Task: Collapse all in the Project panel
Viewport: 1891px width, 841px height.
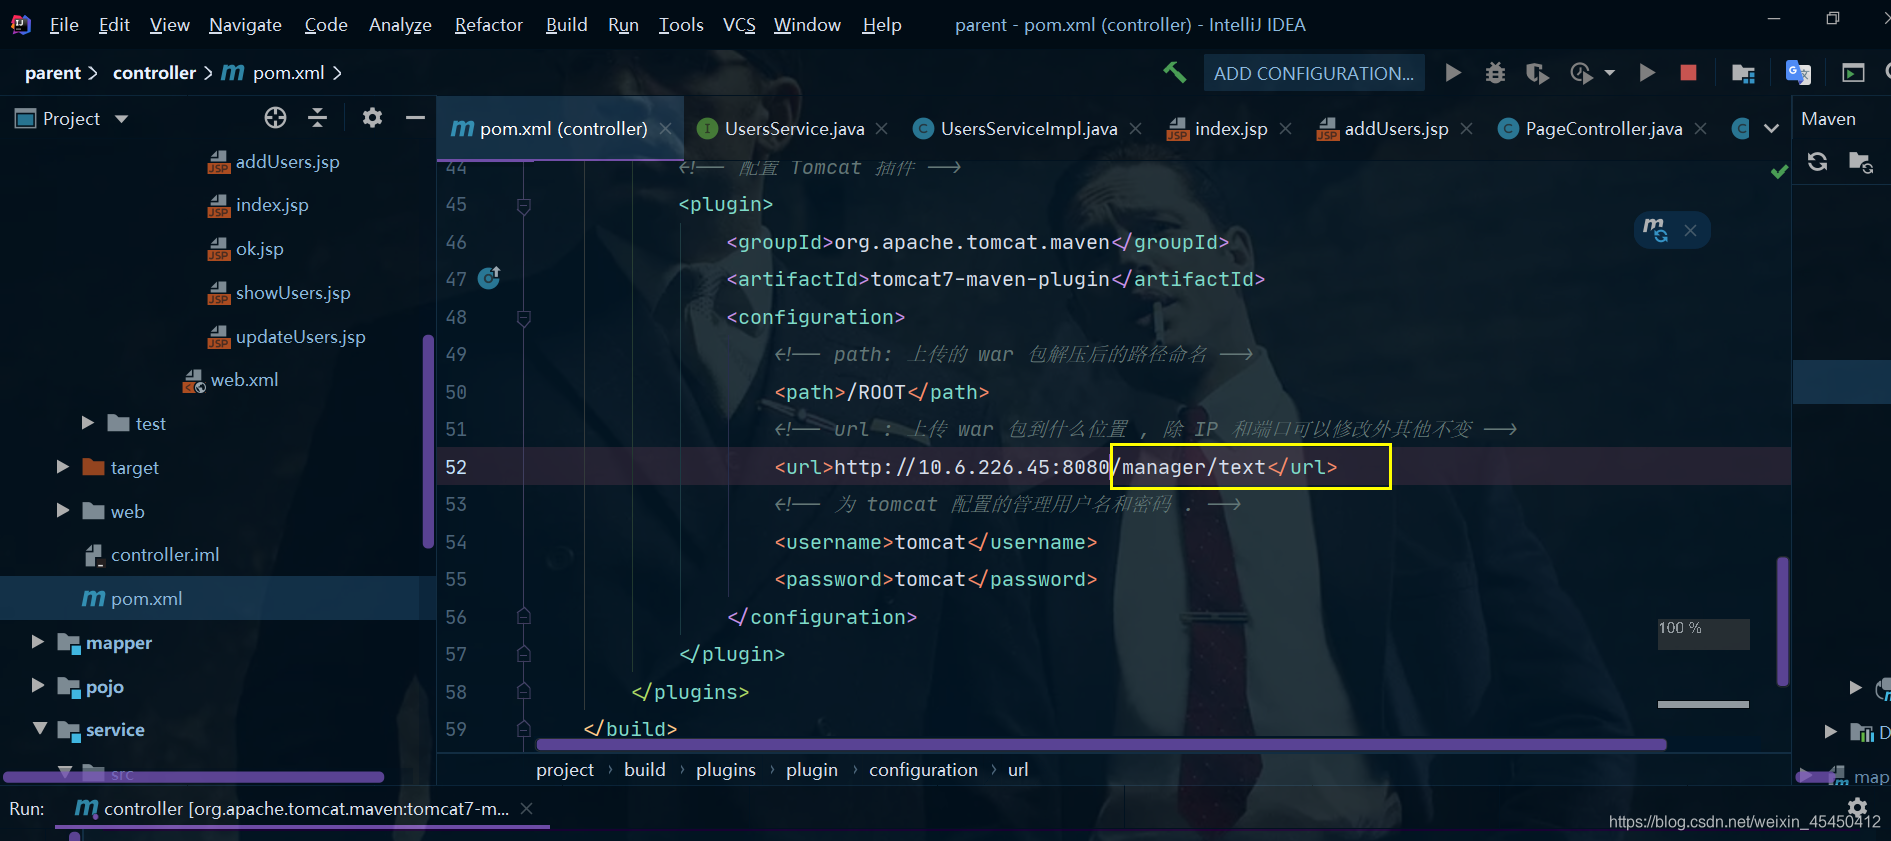Action: pyautogui.click(x=317, y=118)
